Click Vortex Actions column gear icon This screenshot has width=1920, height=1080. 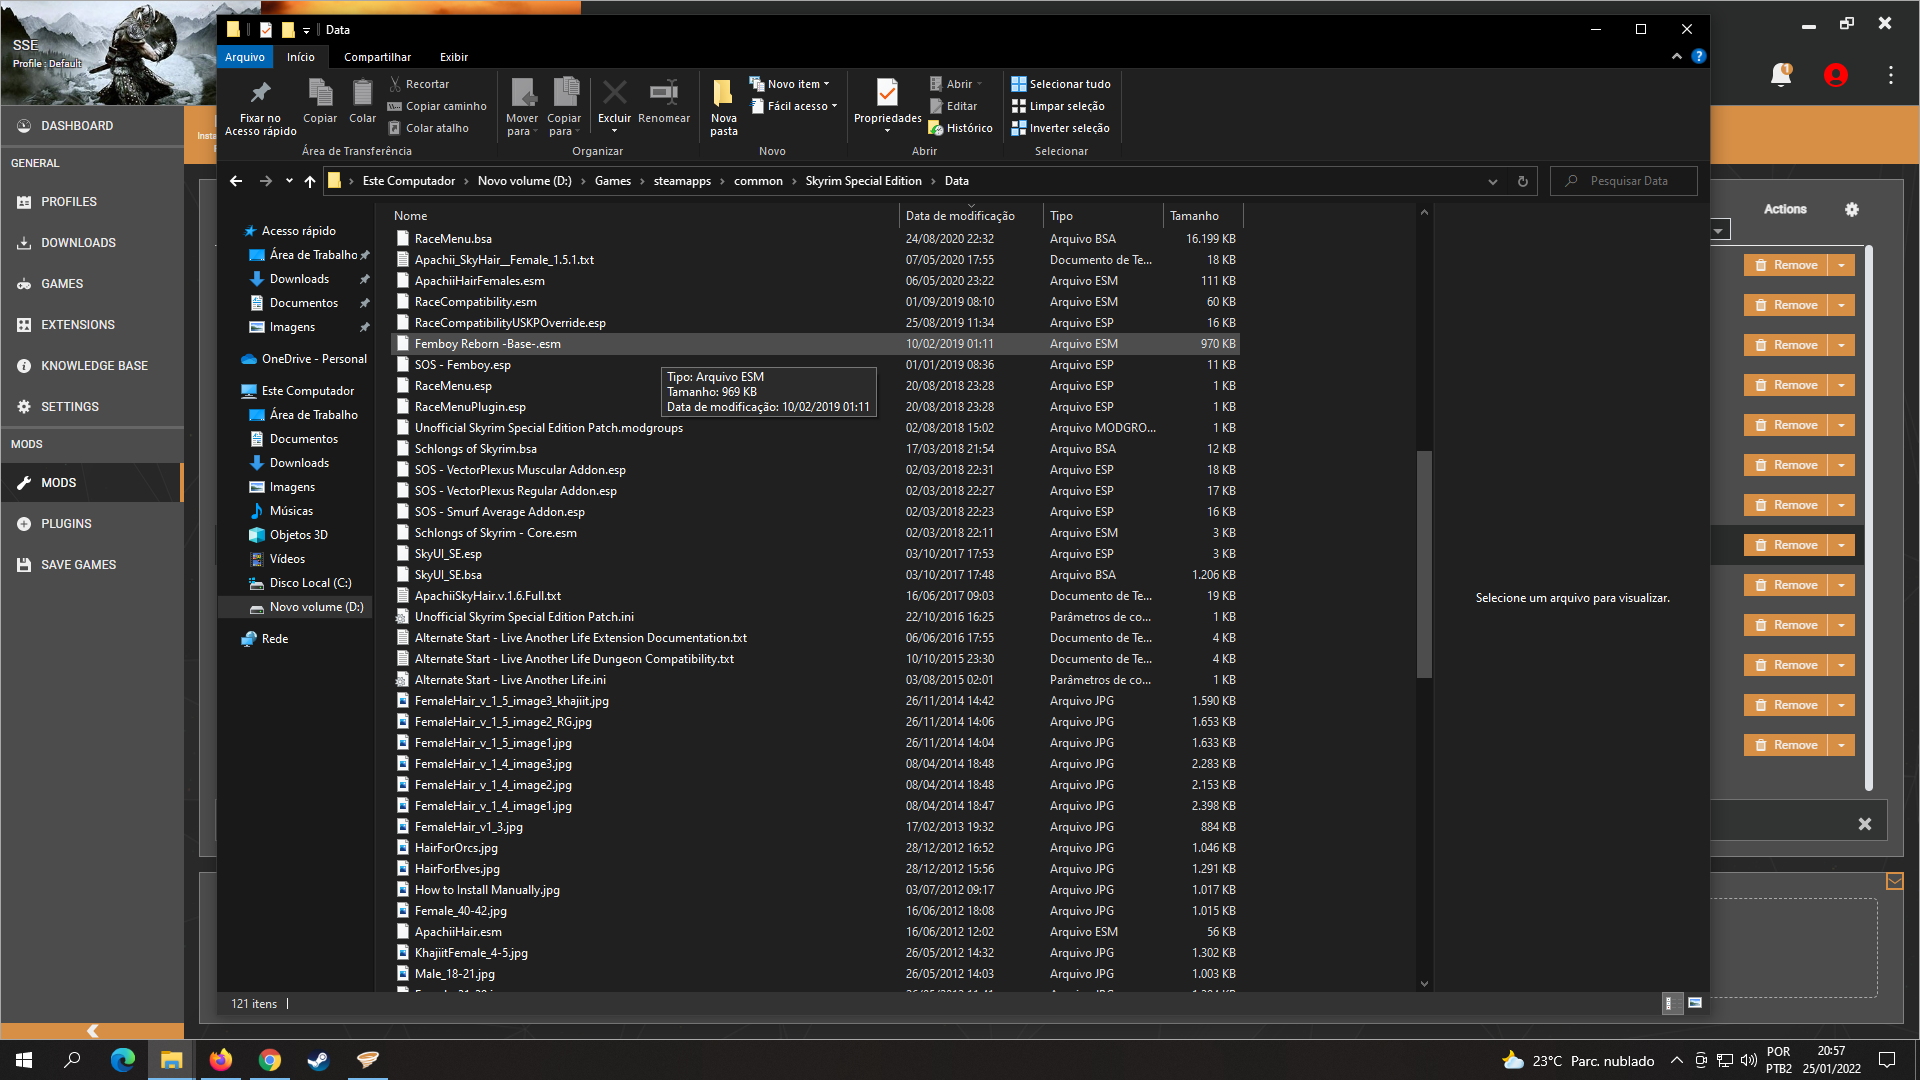[x=1851, y=209]
